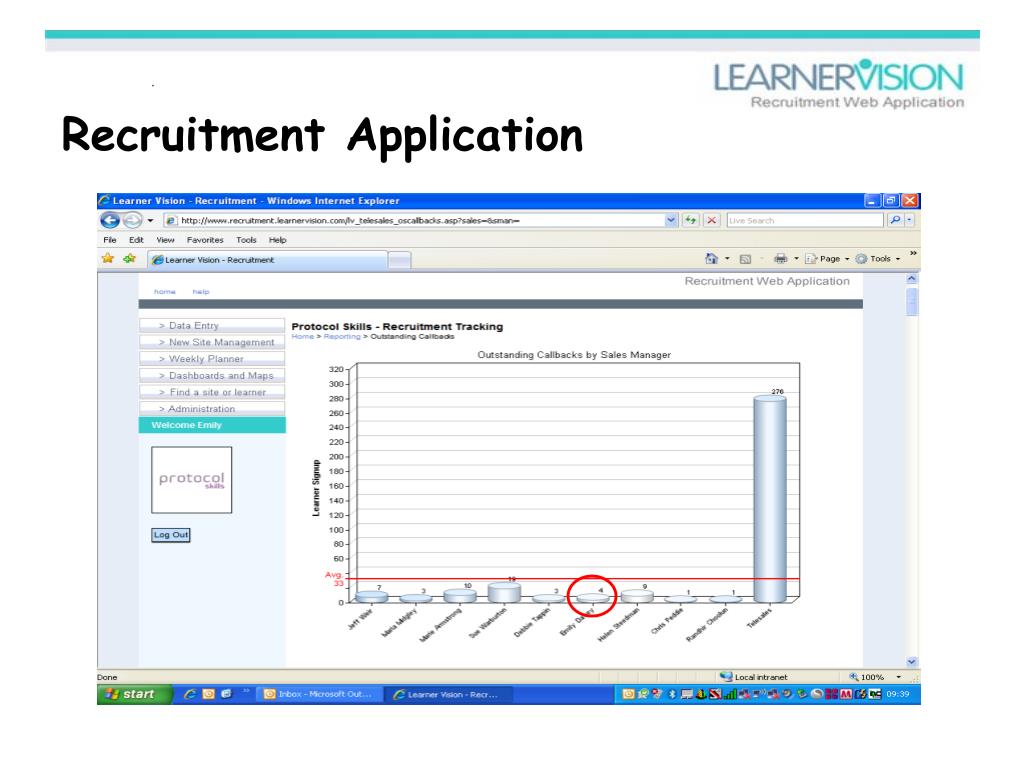
Task: Click the protocol skills logo image
Action: click(191, 480)
